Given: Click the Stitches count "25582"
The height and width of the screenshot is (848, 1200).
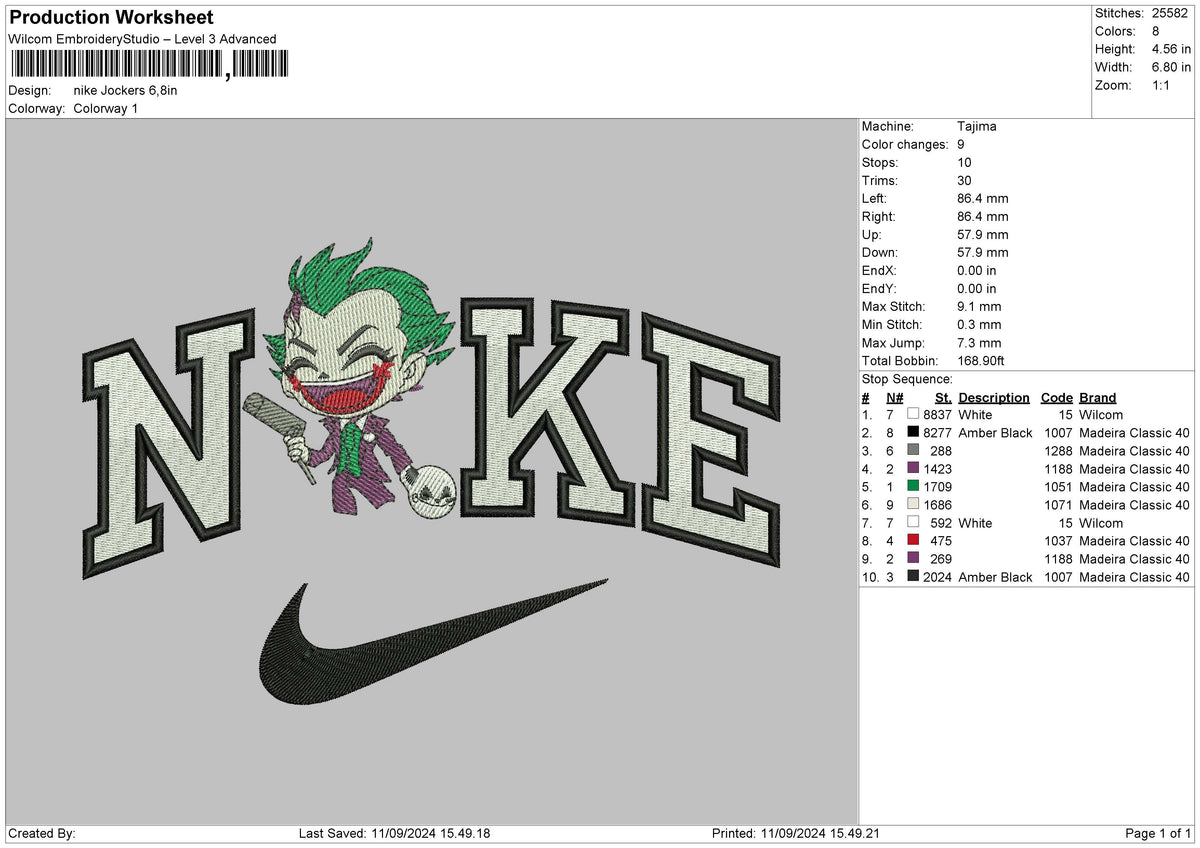Looking at the screenshot, I should click(x=1170, y=13).
